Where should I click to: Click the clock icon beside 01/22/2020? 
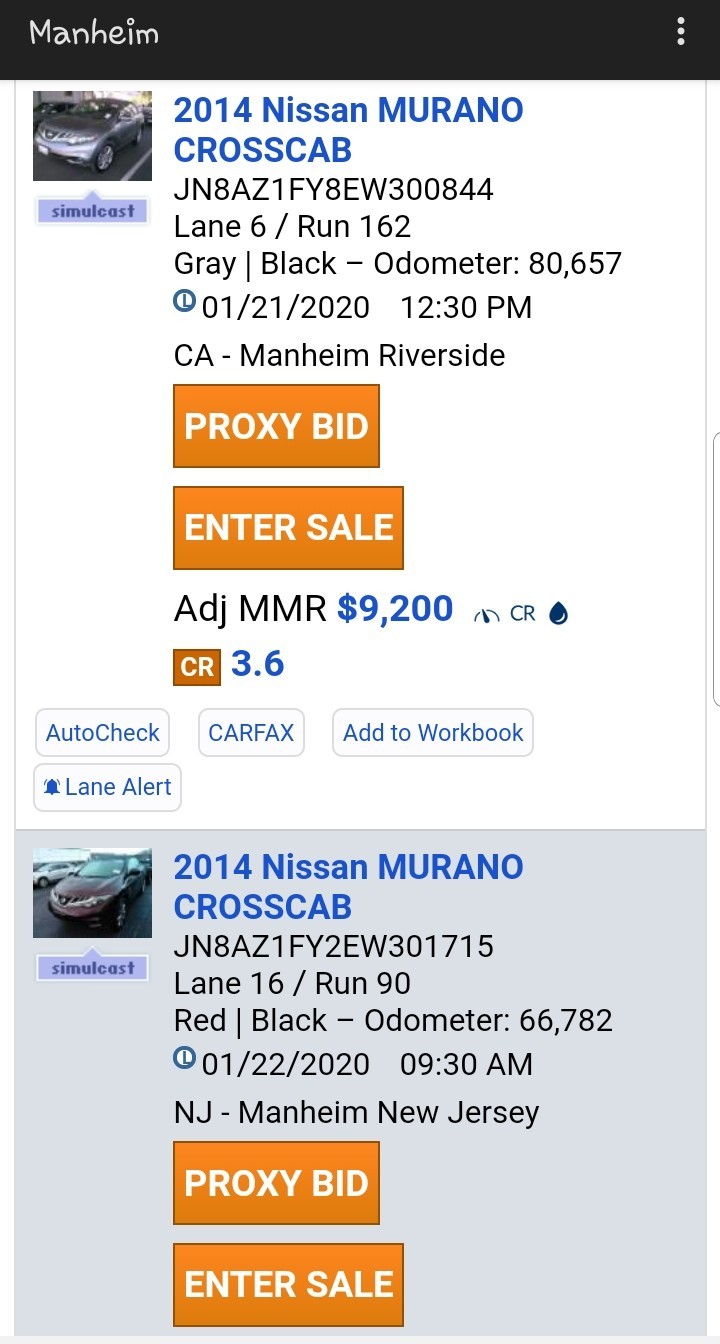pyautogui.click(x=185, y=1057)
